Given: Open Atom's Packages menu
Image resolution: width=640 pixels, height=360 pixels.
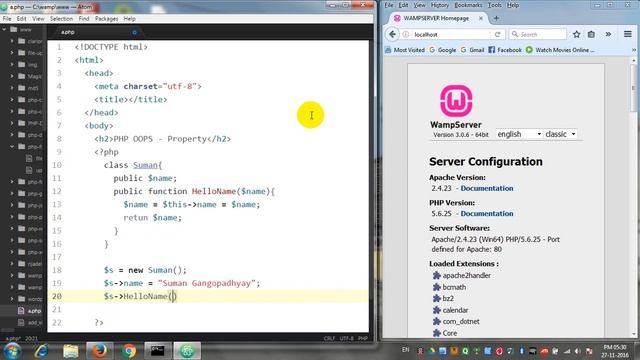Looking at the screenshot, I should (x=106, y=19).
